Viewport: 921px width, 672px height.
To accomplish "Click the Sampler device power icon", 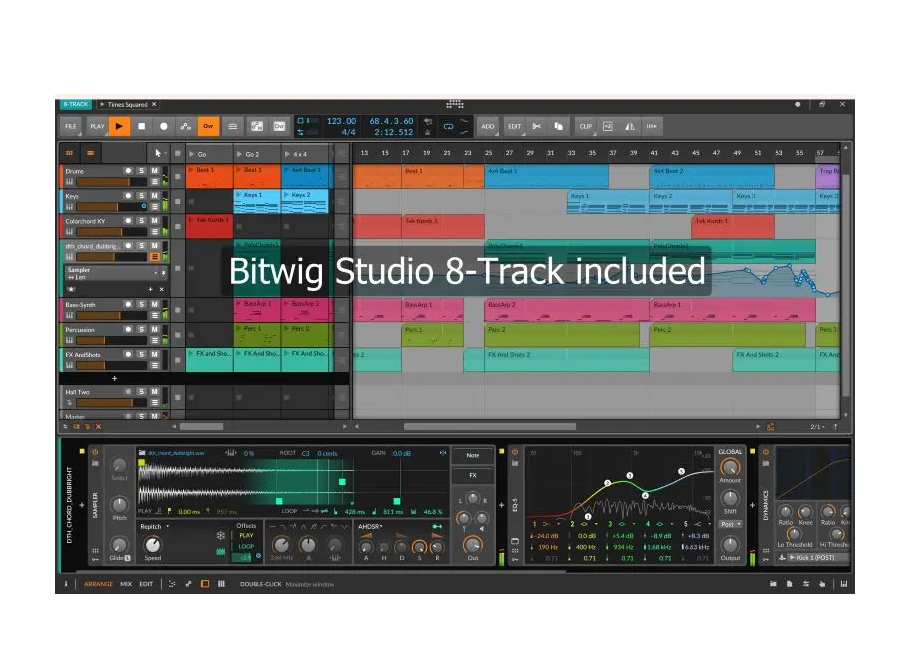I will point(96,451).
